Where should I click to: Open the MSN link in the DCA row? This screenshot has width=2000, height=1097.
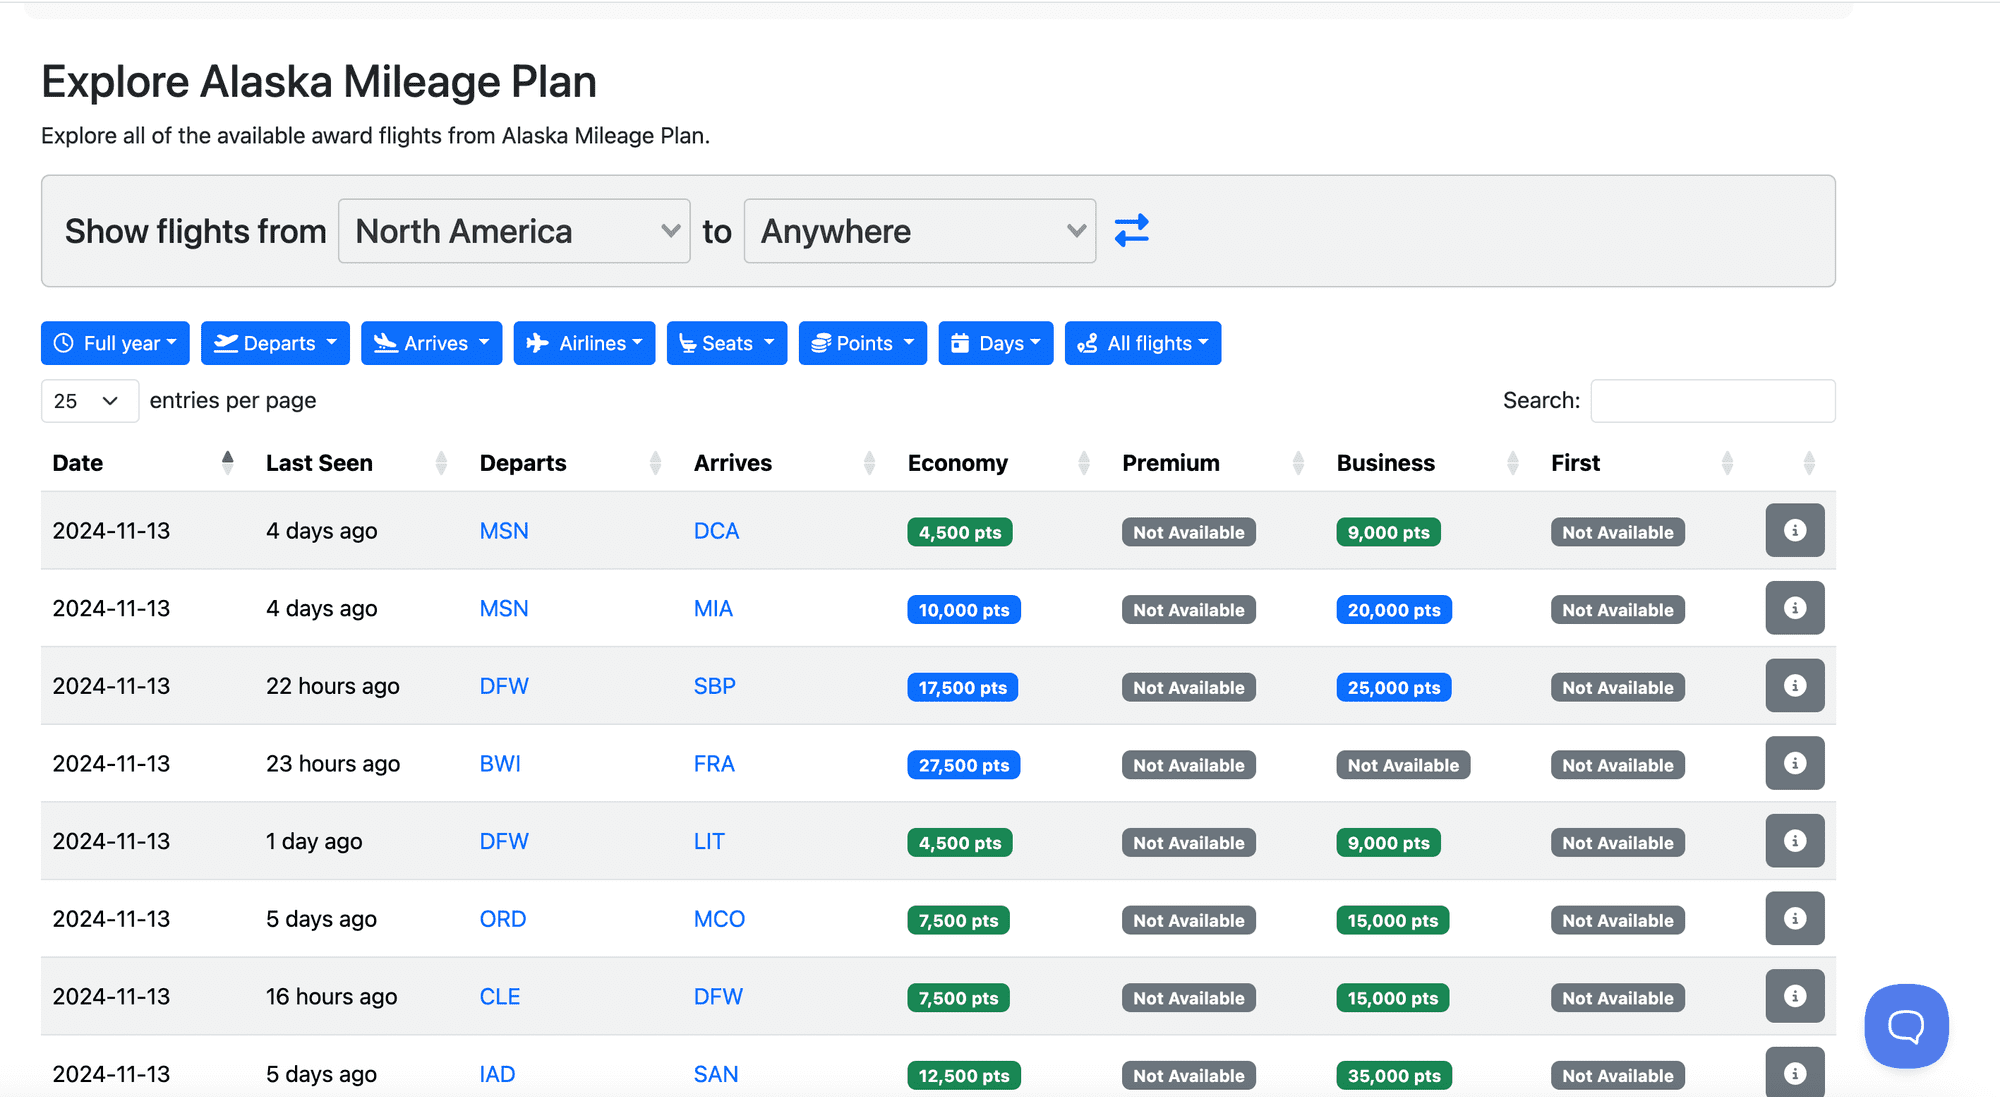coord(504,531)
